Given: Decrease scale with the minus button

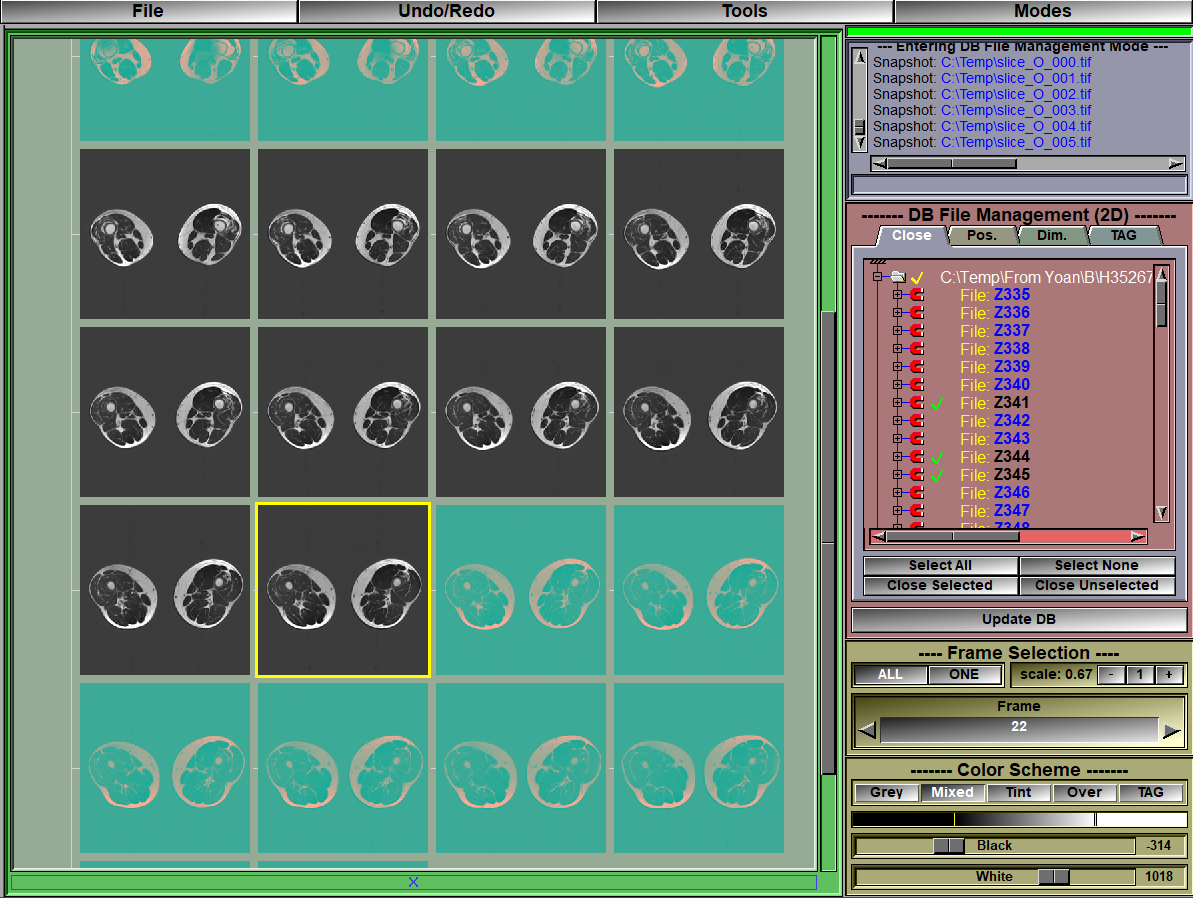Looking at the screenshot, I should (x=1111, y=674).
